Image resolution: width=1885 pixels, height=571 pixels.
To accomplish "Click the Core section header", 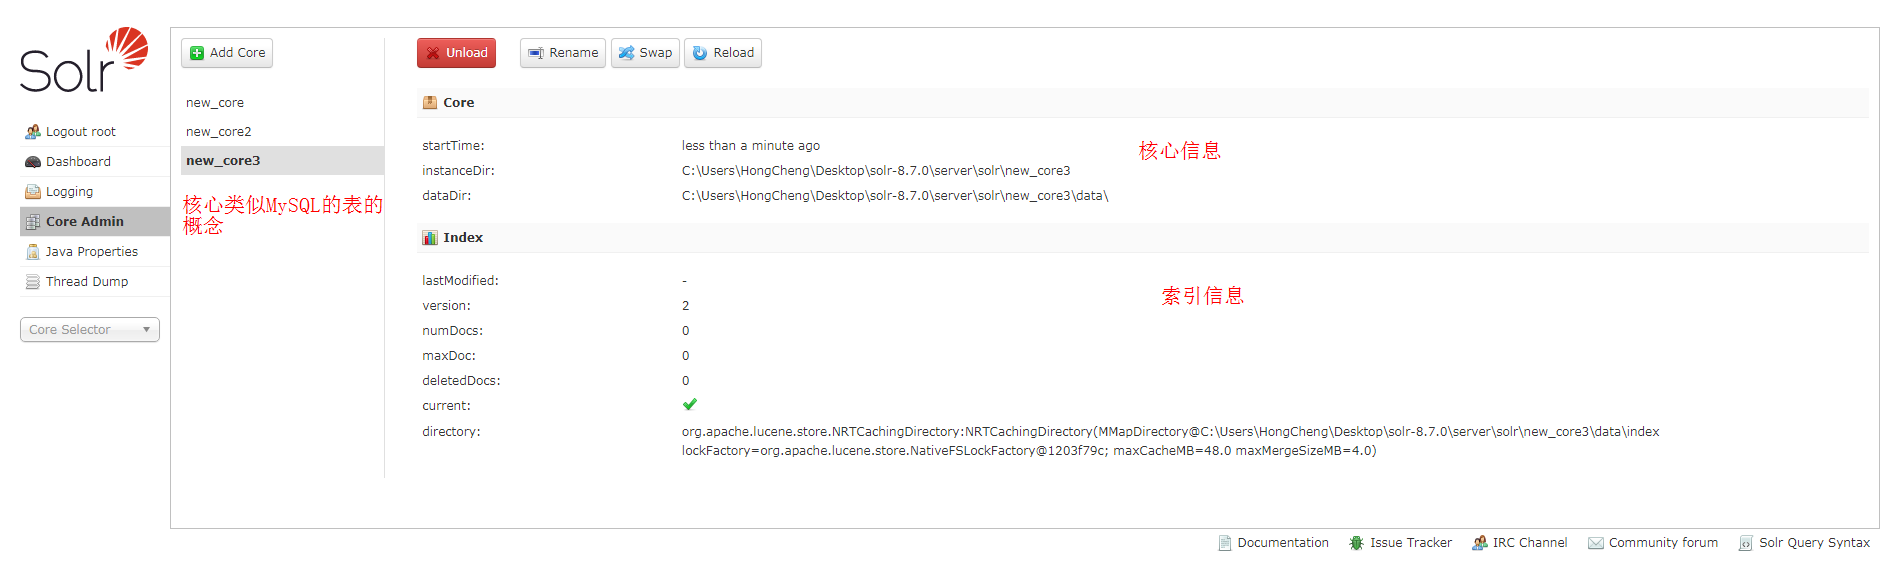I will 1142,103.
